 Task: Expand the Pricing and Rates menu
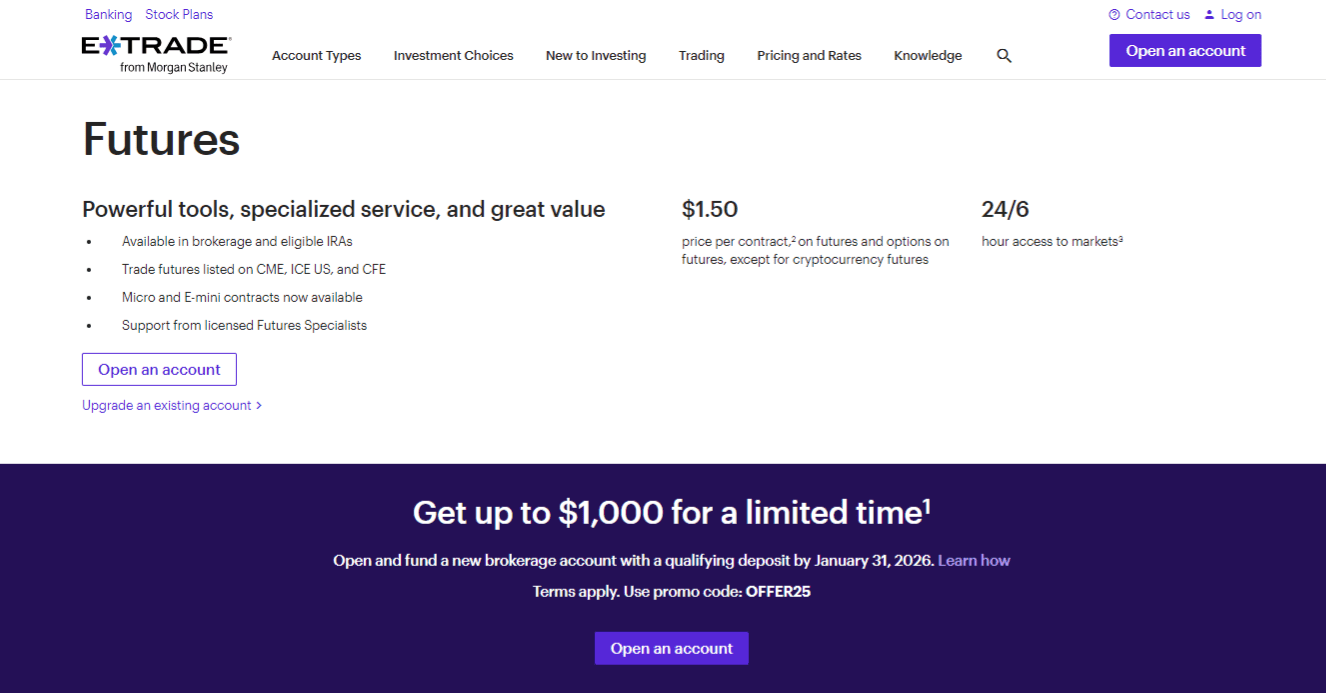click(x=809, y=56)
